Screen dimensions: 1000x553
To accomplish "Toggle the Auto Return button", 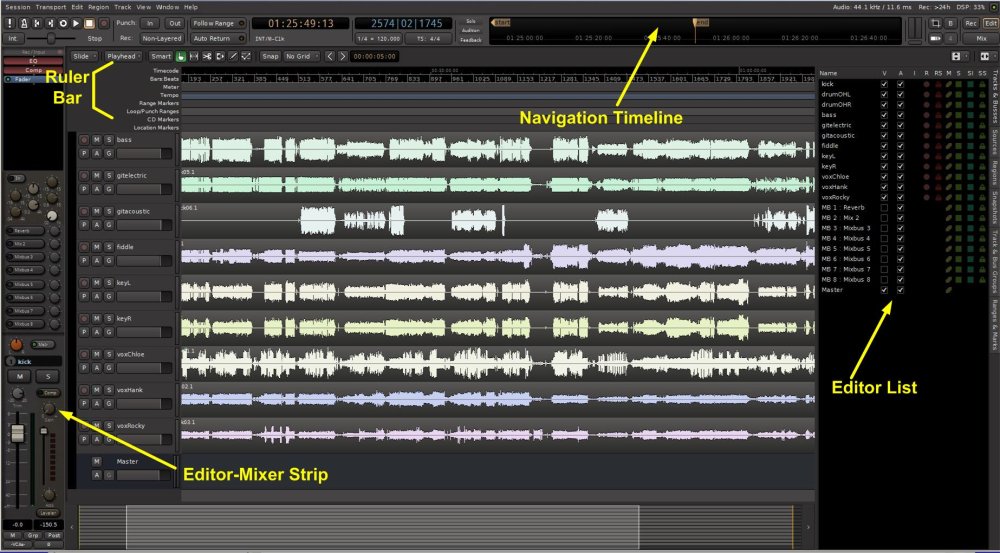I will coord(218,38).
